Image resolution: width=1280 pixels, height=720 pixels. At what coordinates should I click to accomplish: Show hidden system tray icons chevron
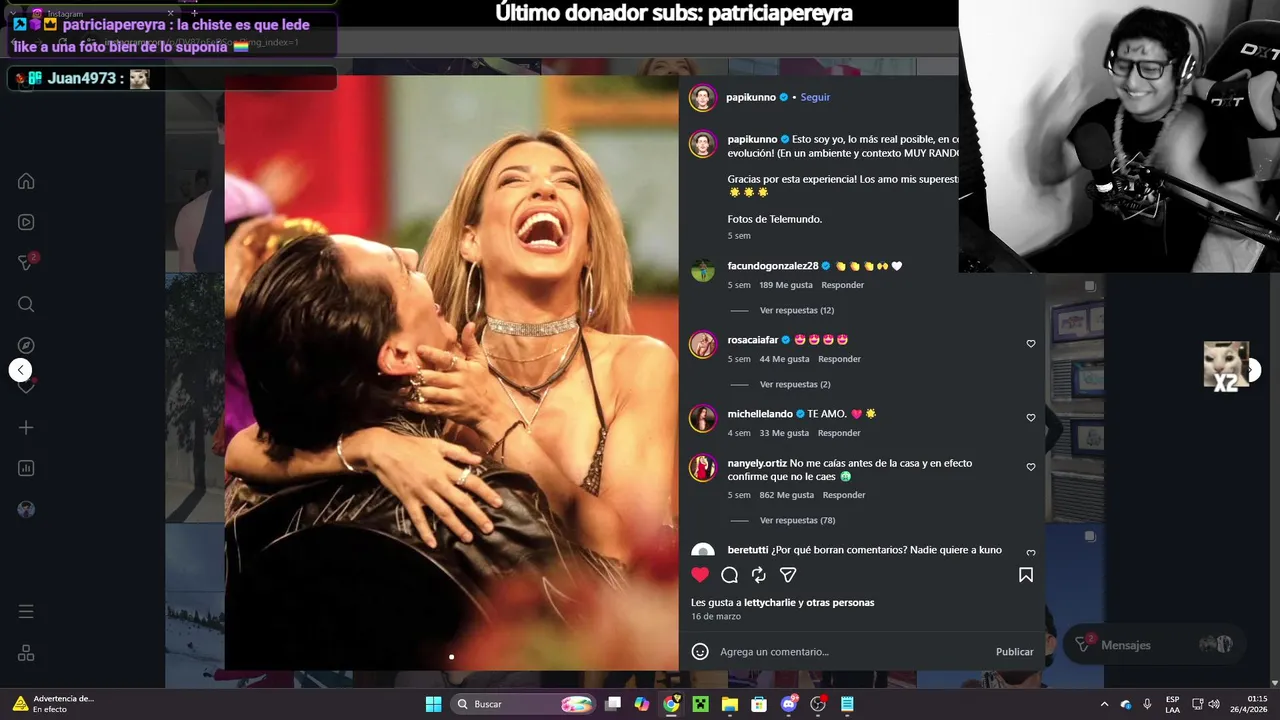(1104, 704)
